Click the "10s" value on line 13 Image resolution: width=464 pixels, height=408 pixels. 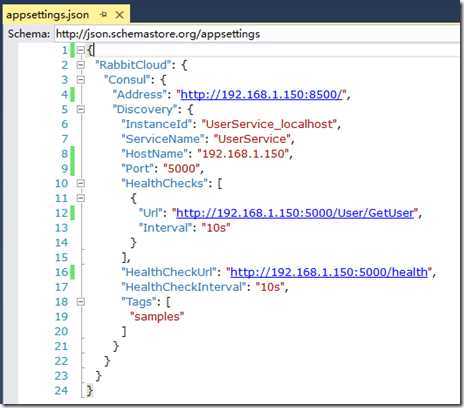tap(216, 228)
